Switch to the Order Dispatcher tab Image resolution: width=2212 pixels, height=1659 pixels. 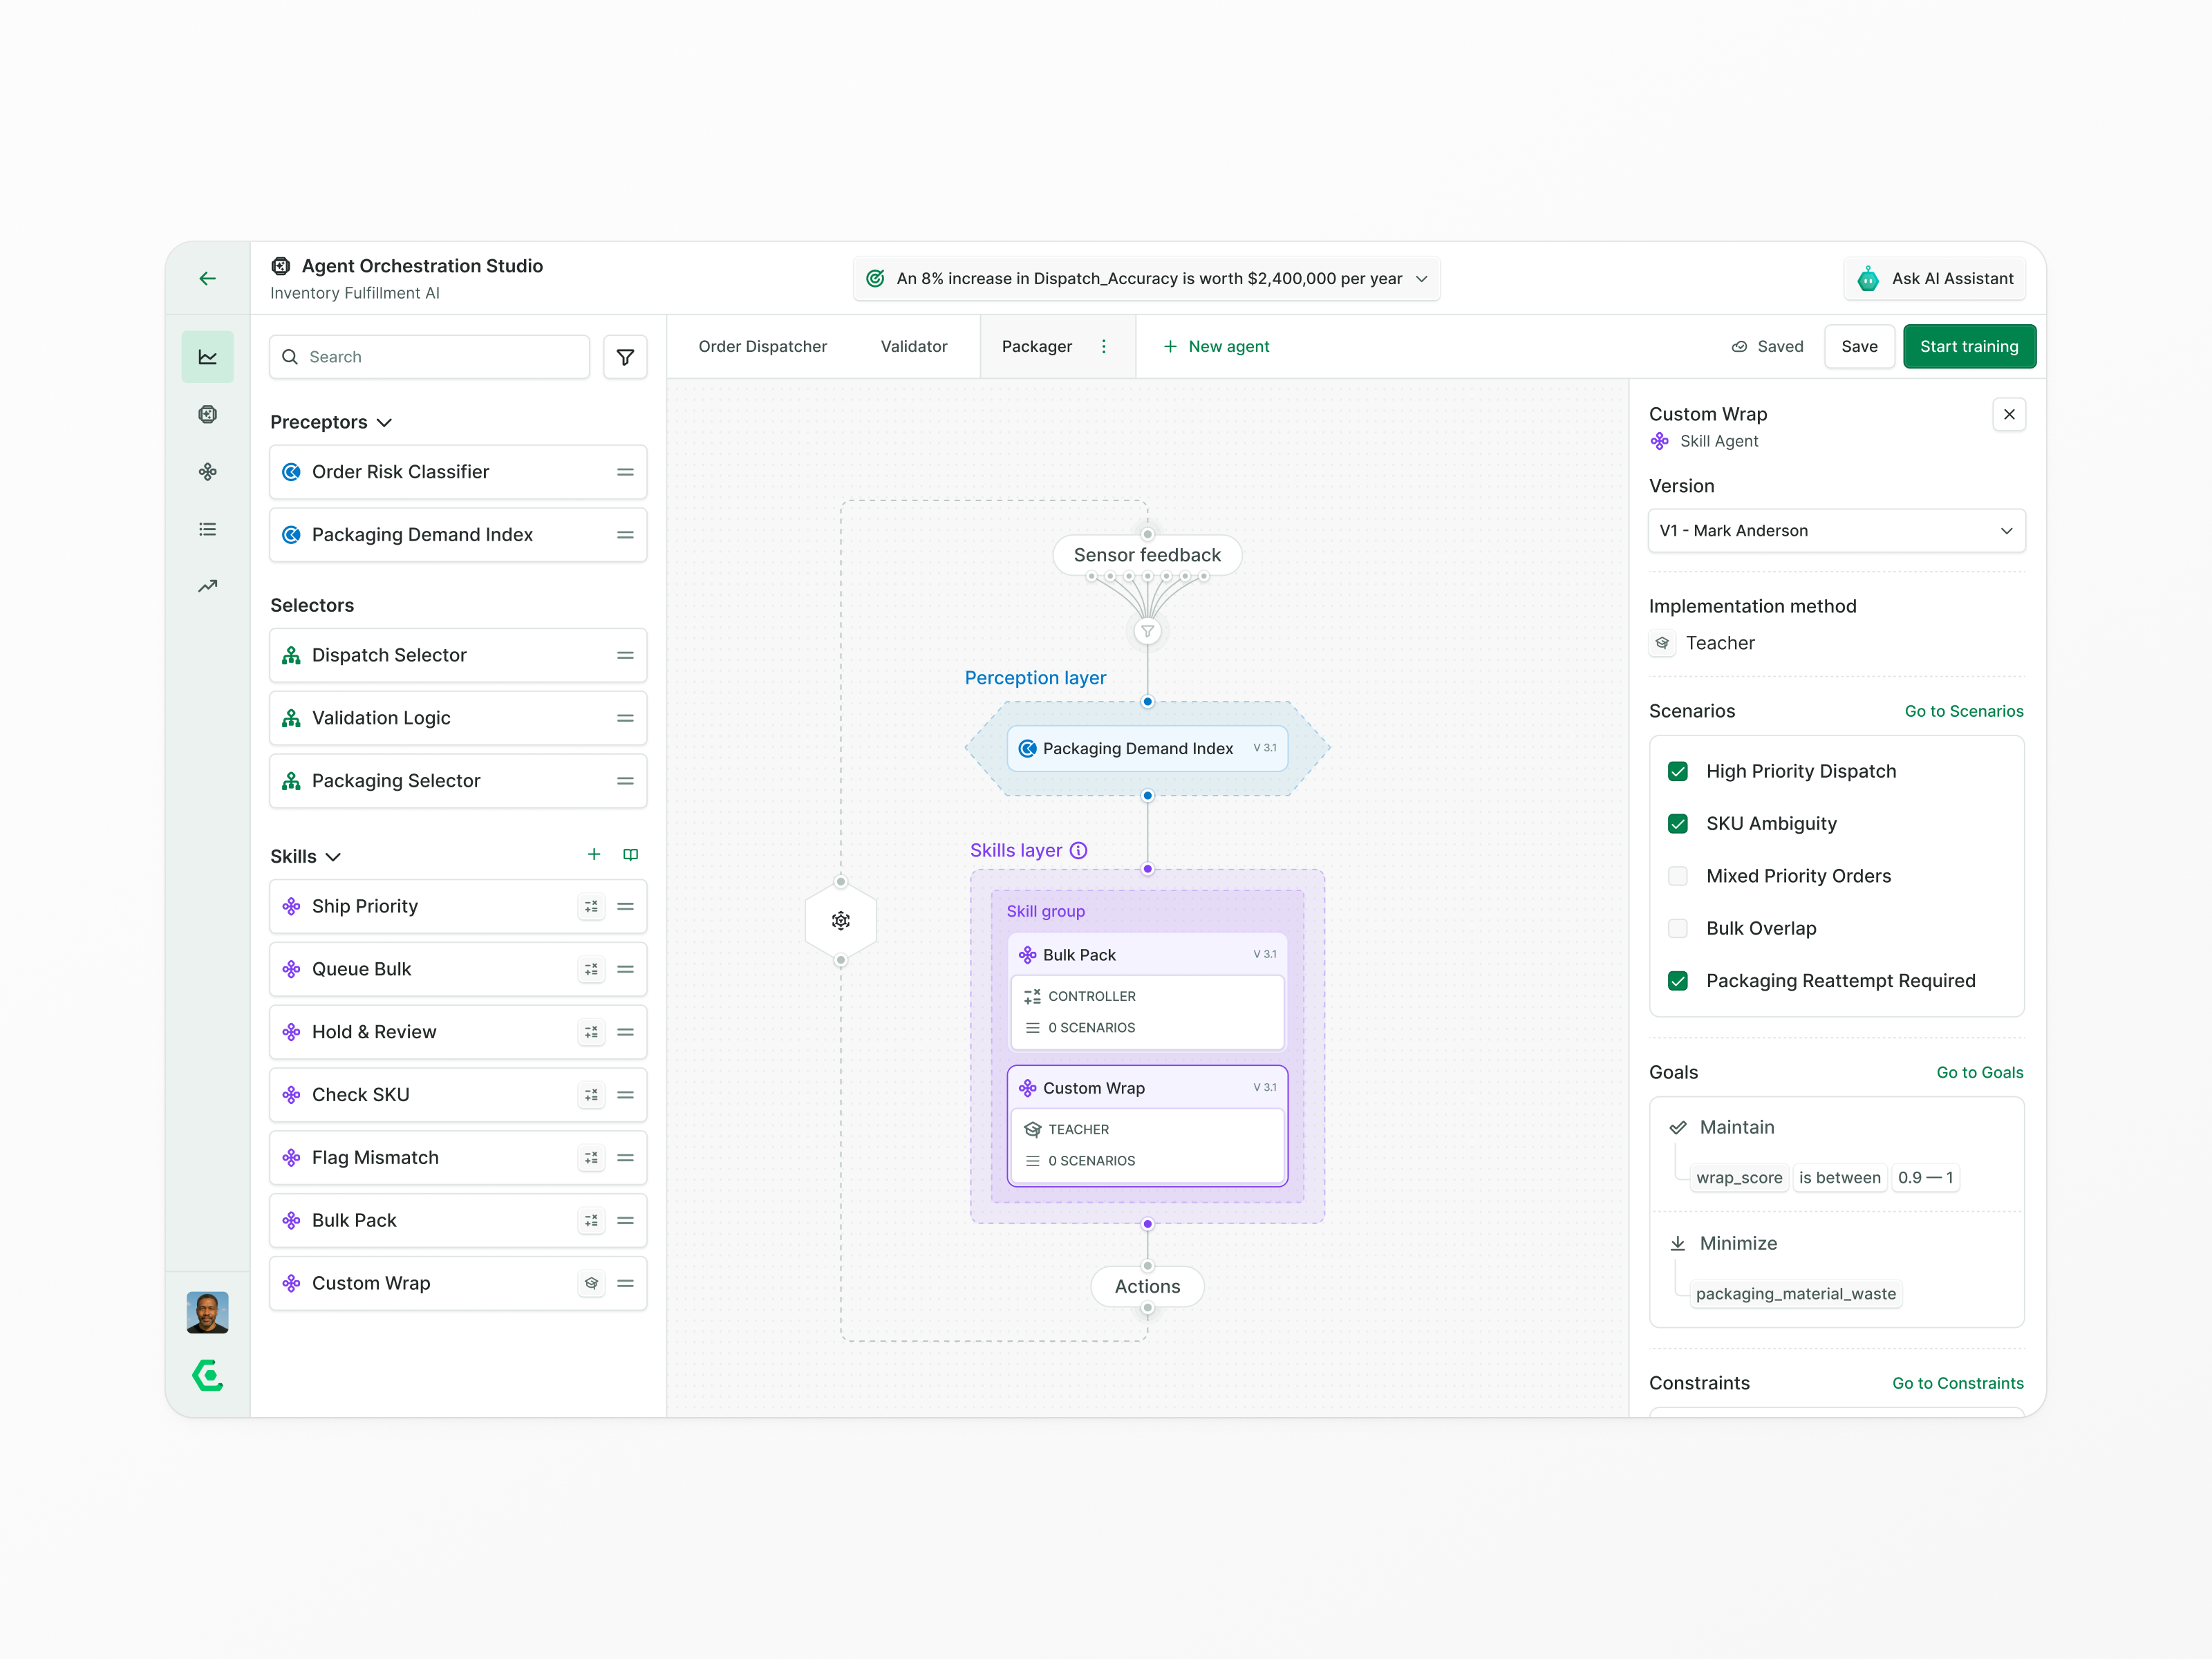[762, 346]
